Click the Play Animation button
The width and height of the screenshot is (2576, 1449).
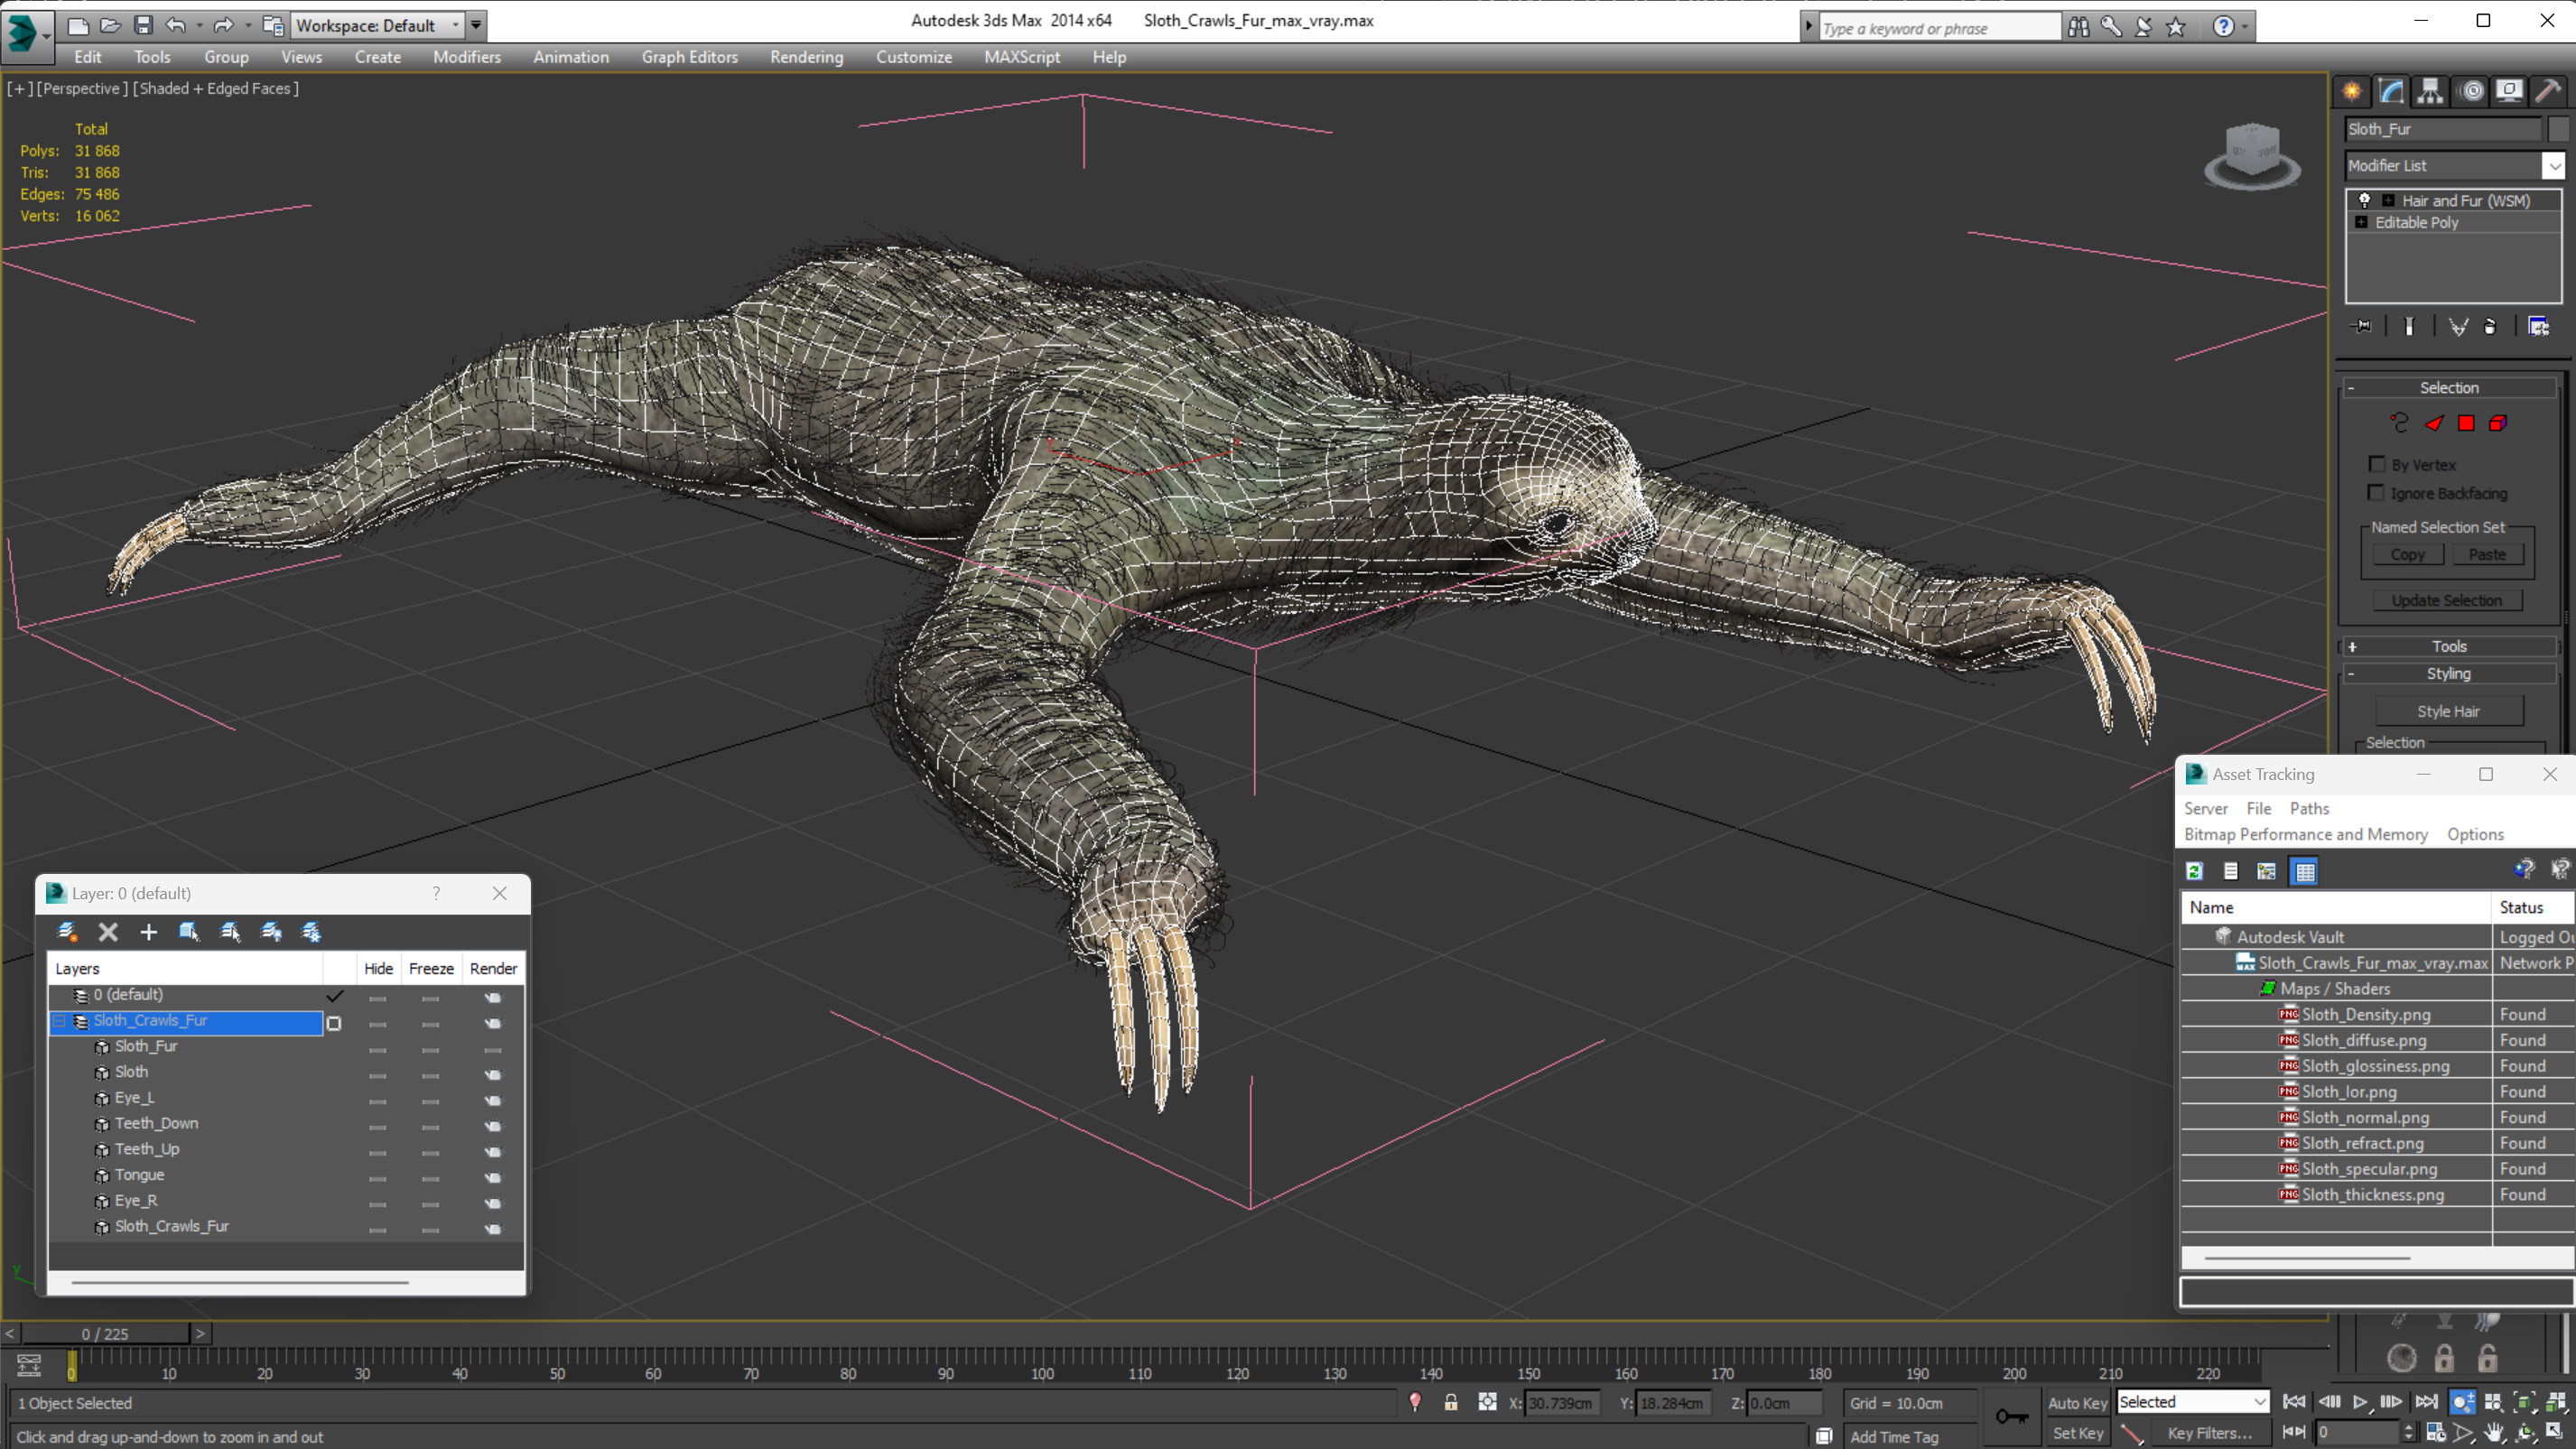(x=2360, y=1402)
